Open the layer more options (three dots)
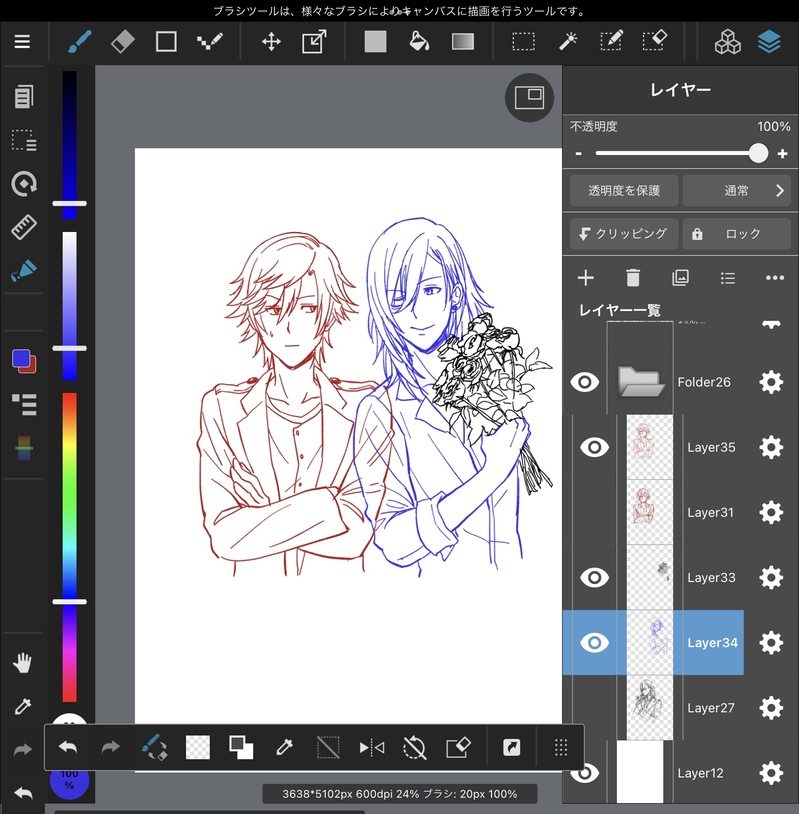This screenshot has height=814, width=799. click(x=775, y=278)
